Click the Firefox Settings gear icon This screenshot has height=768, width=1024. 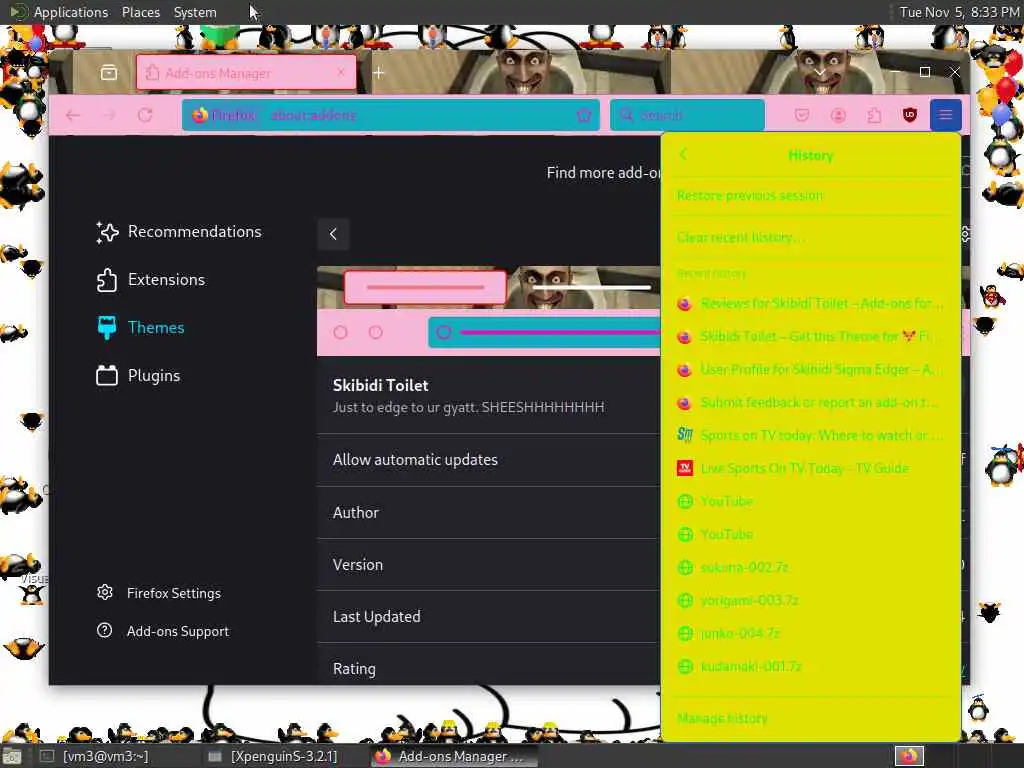[x=104, y=592]
